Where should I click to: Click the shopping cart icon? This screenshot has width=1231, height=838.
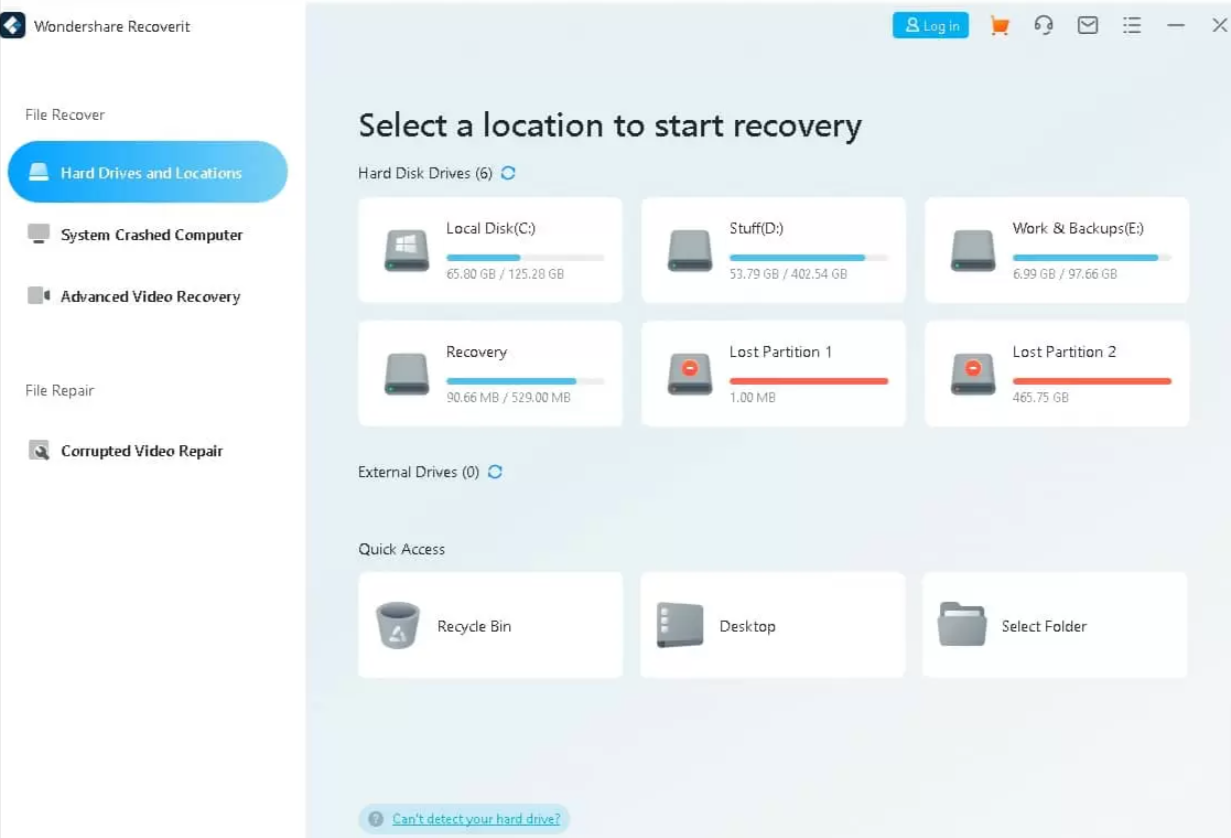coord(999,26)
